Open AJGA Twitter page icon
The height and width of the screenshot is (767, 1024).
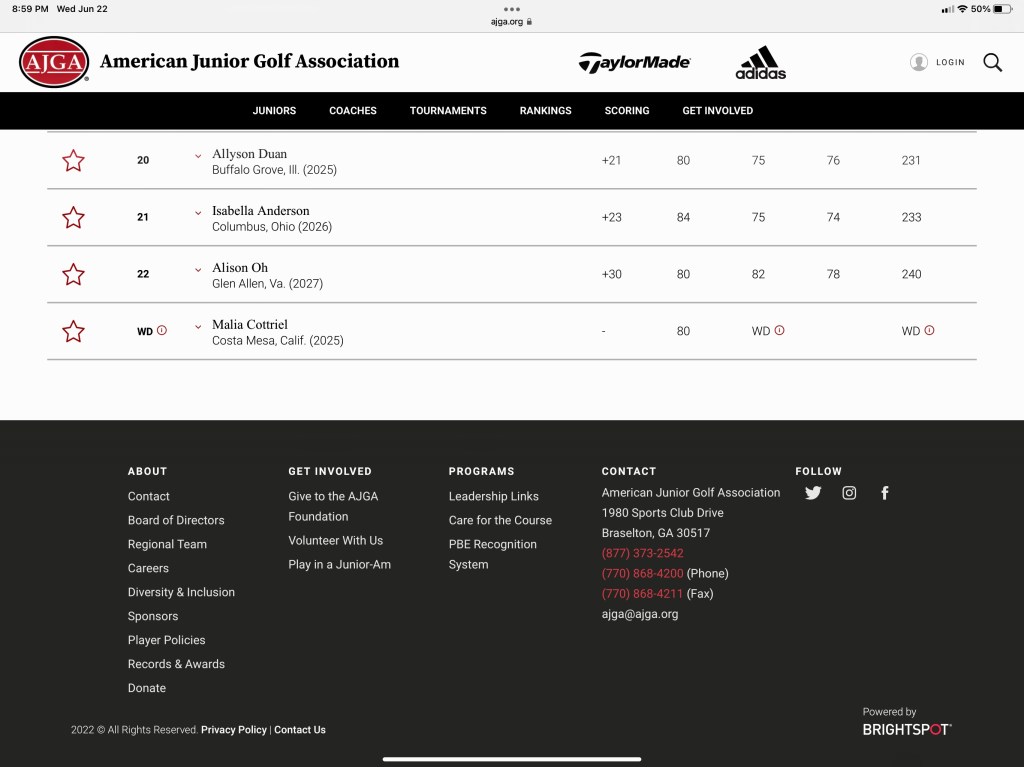[813, 493]
